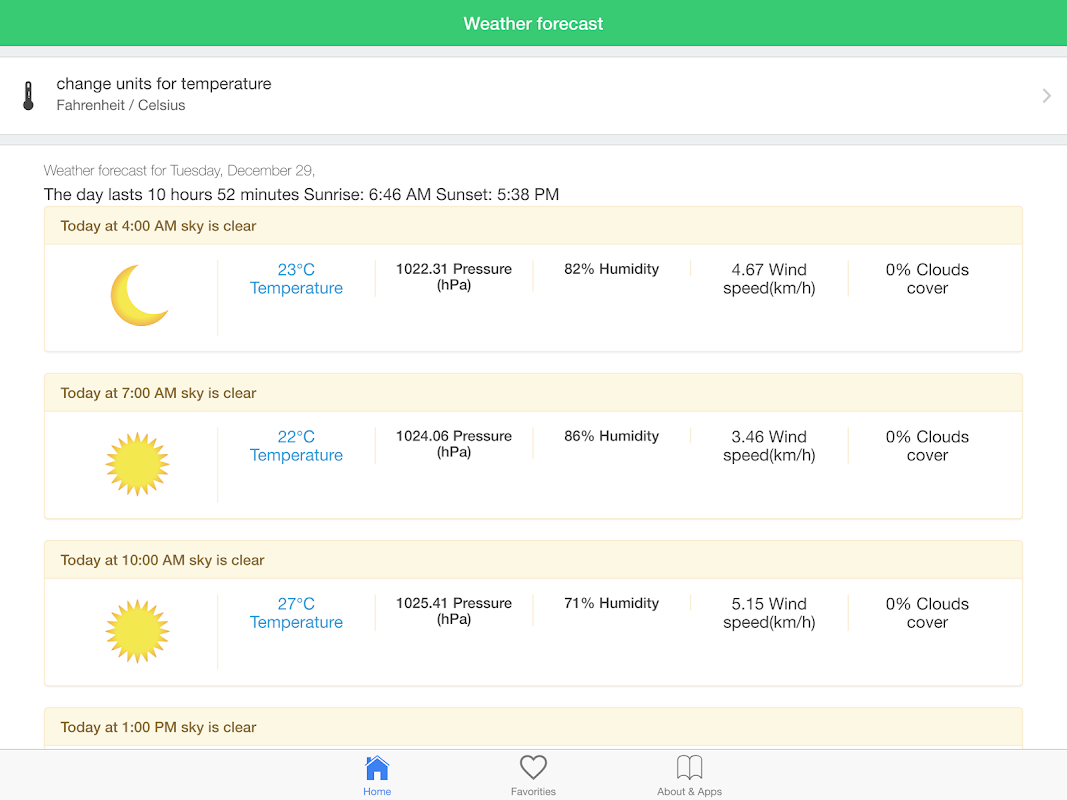Click the 23°C Temperature link
This screenshot has height=800, width=1067.
(296, 279)
